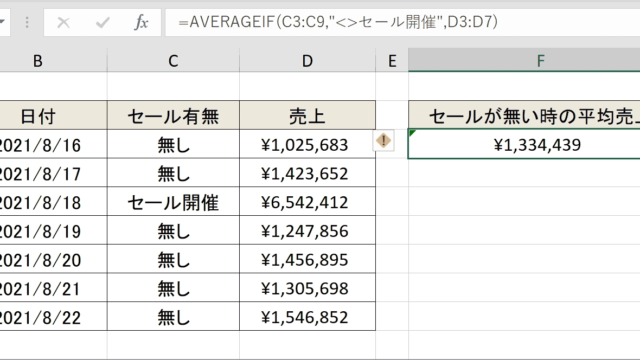The image size is (640, 360).
Task: Select the result cell ¥1,334,439
Action: point(524,144)
